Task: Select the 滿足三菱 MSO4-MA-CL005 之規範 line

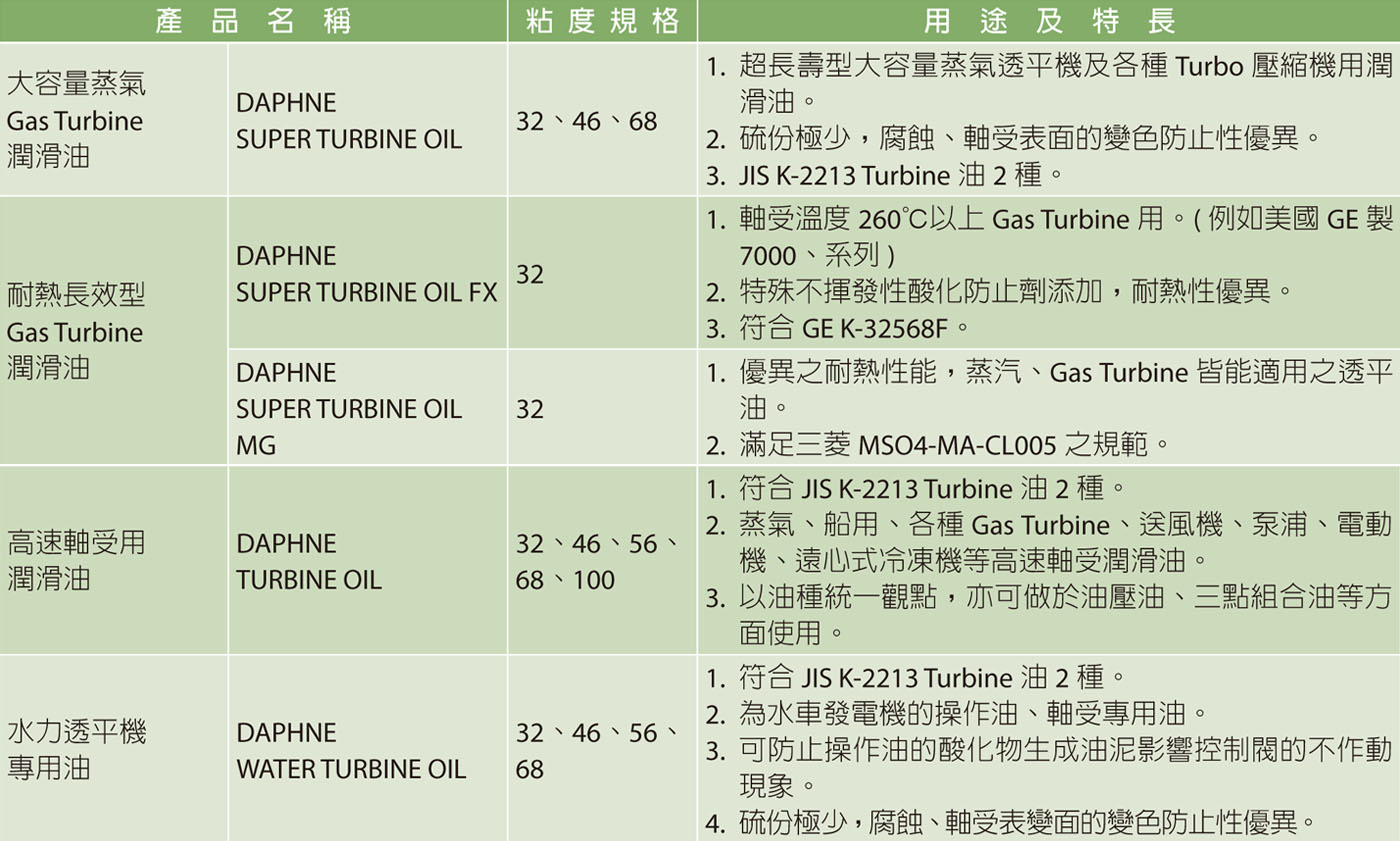Action: 954,442
